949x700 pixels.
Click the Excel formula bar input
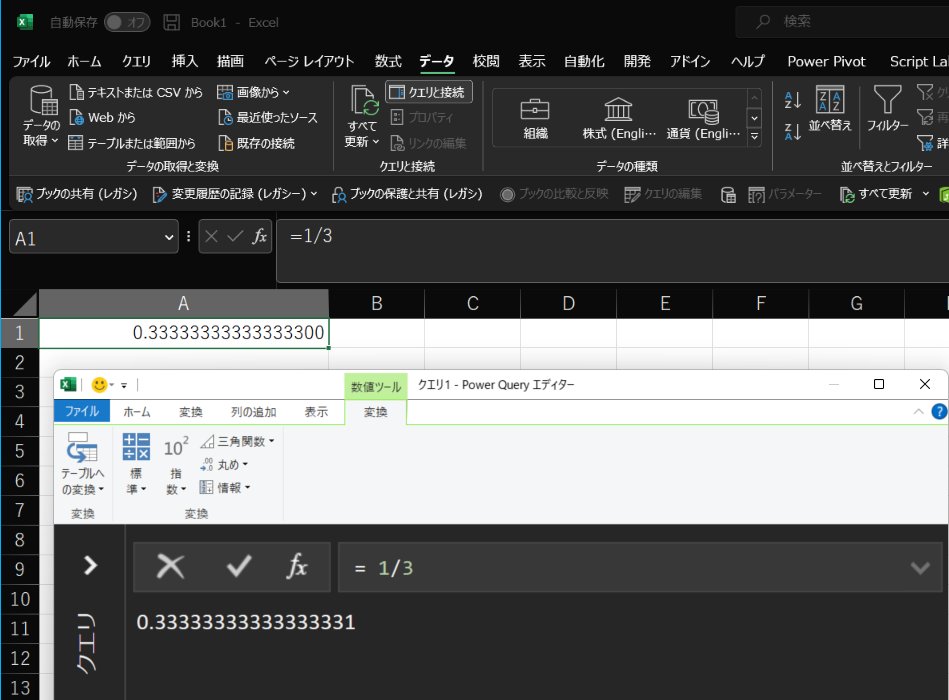pyautogui.click(x=611, y=250)
